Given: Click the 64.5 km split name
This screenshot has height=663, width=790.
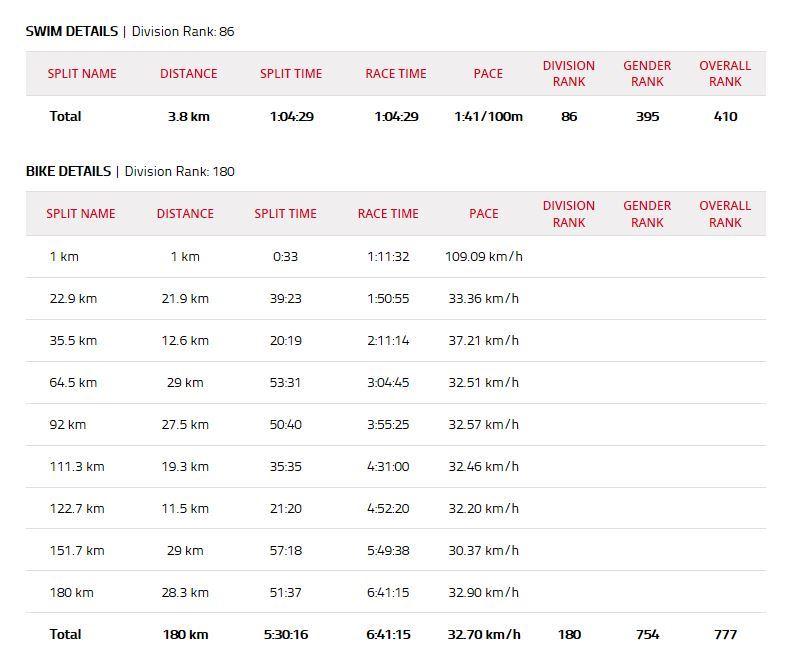Looking at the screenshot, I should coord(73,383).
